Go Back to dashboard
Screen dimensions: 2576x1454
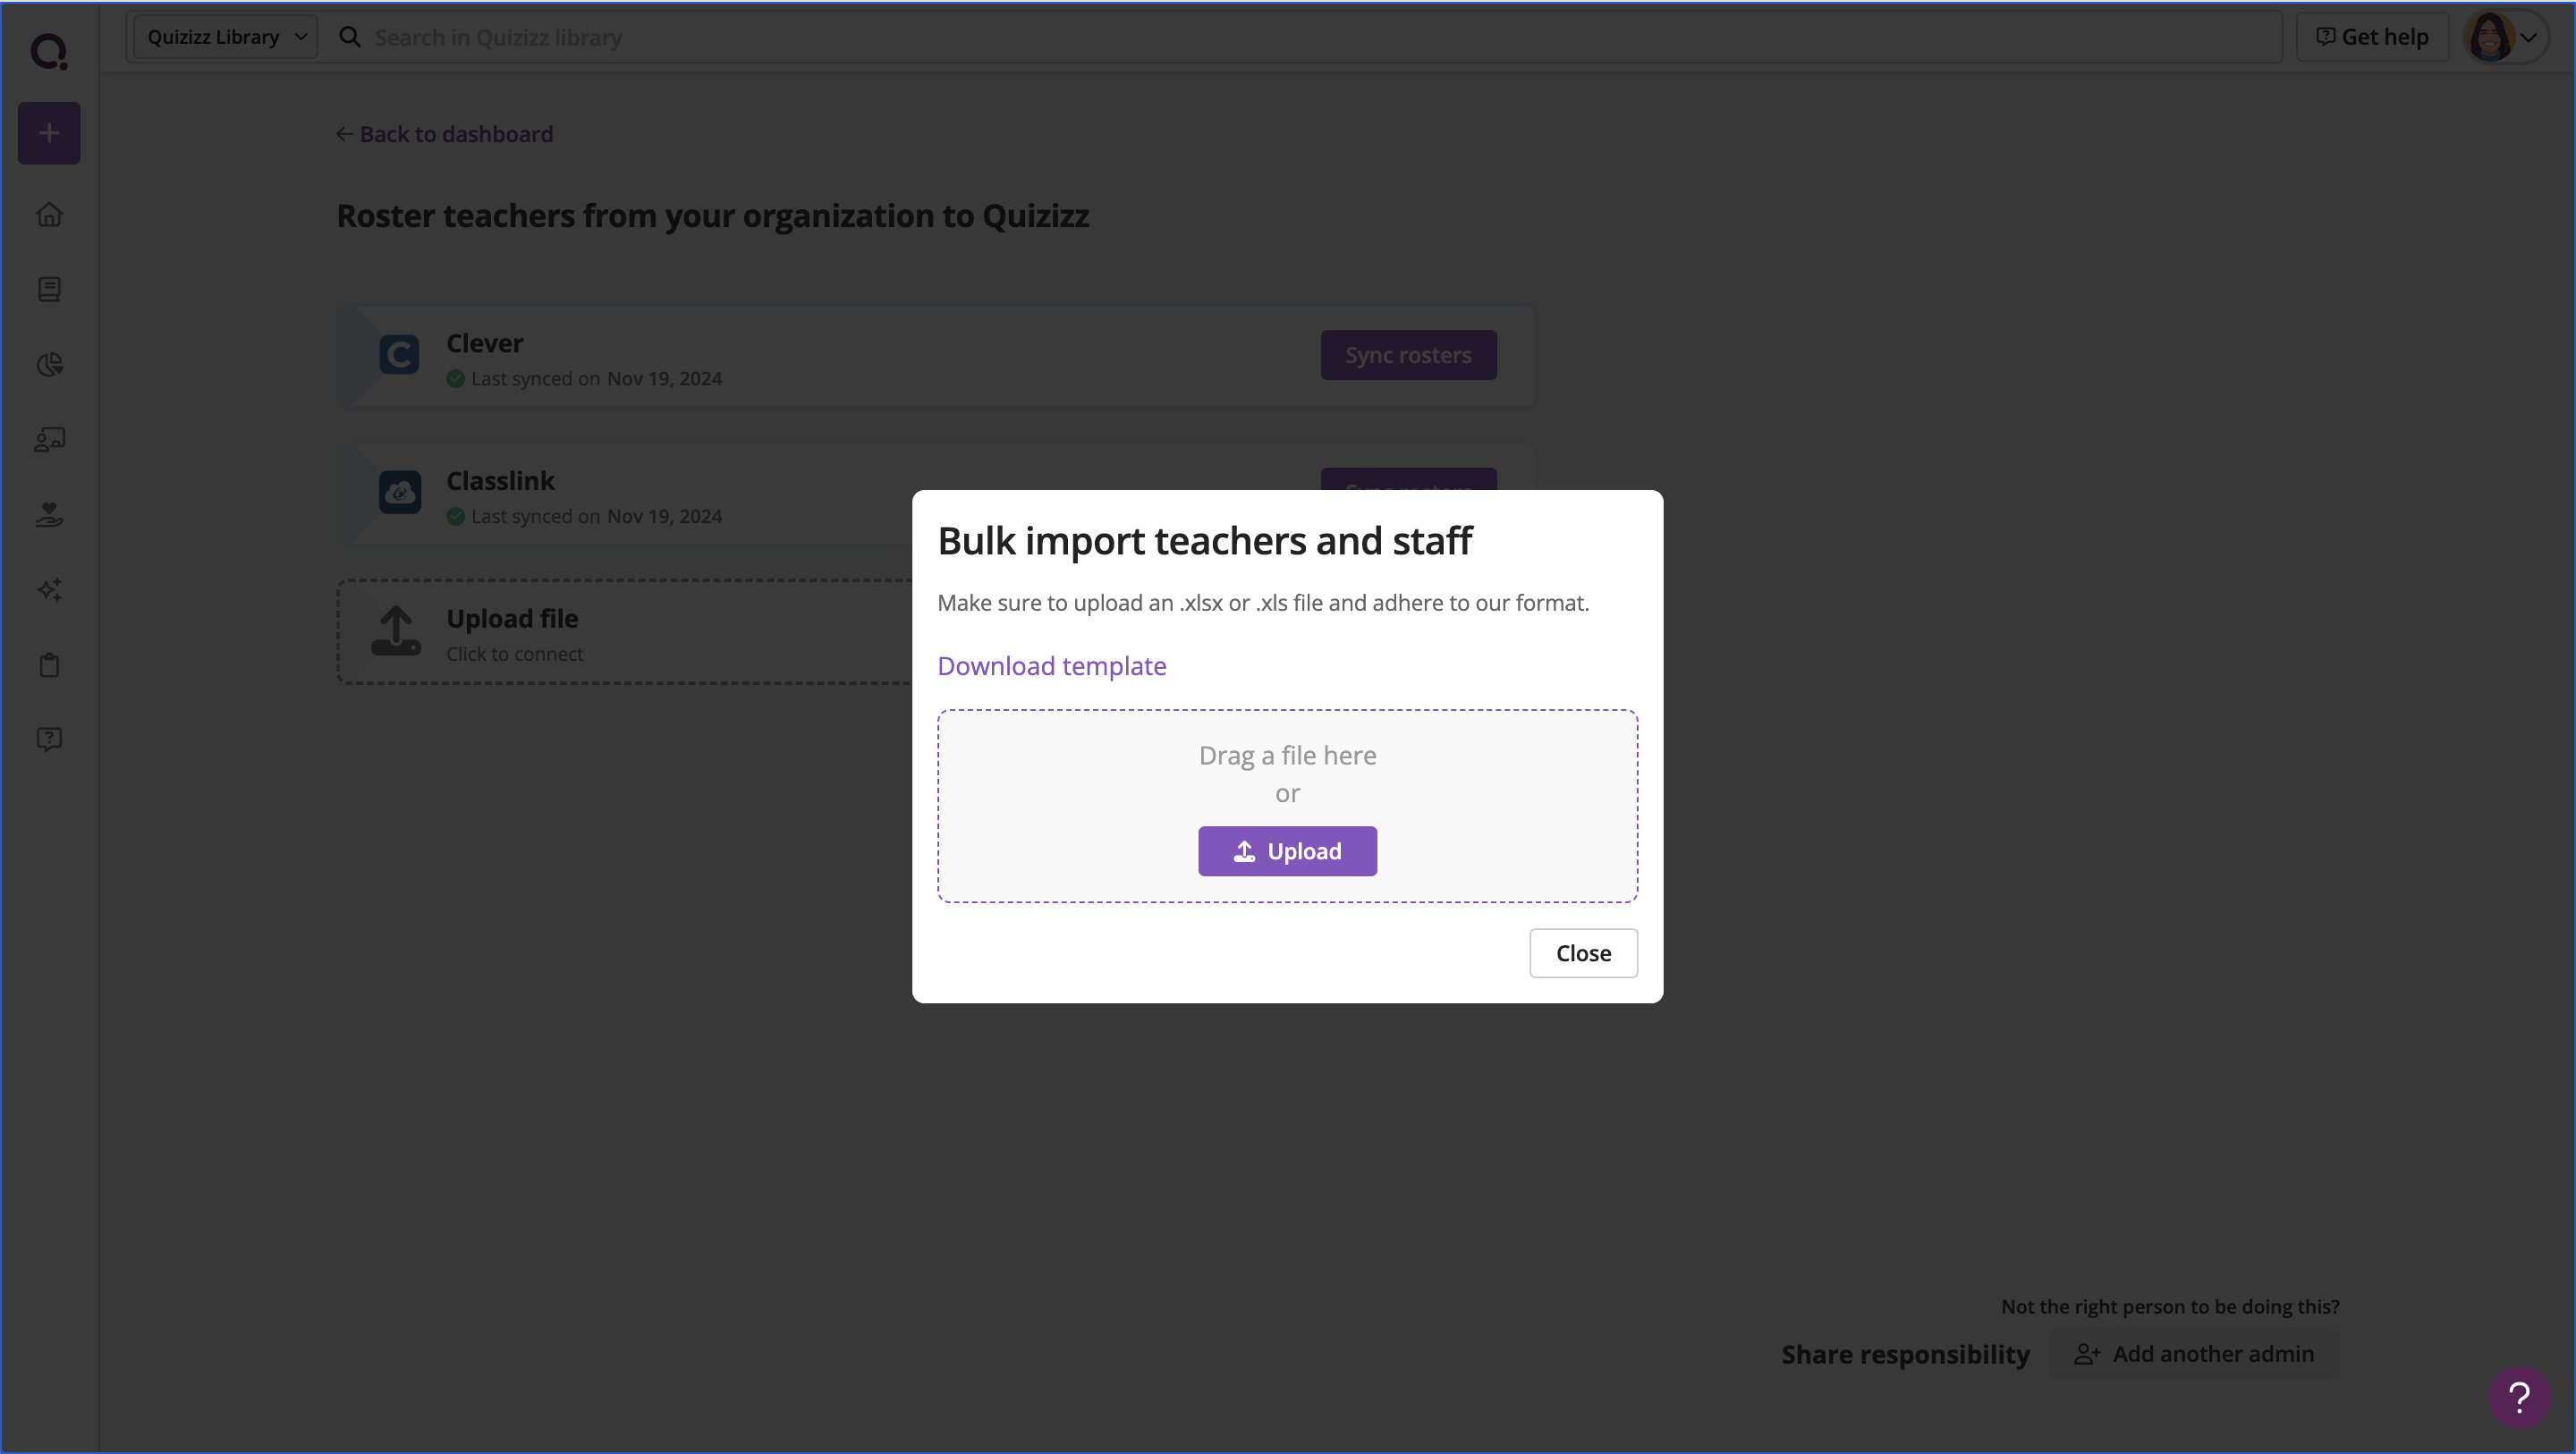(444, 134)
